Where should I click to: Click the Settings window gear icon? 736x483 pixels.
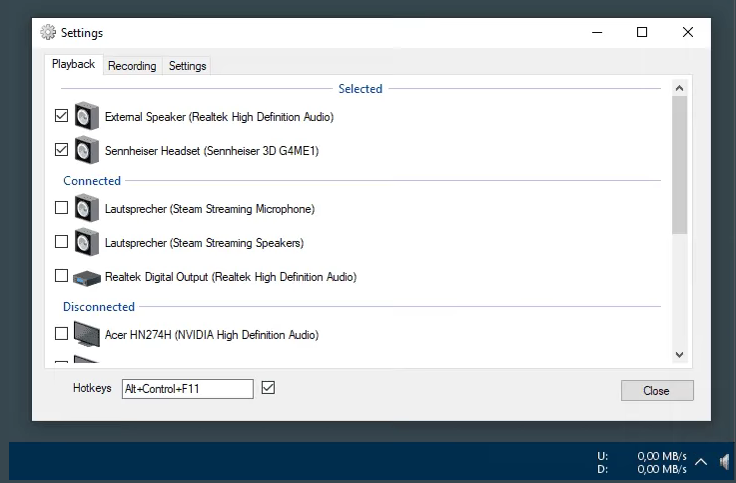point(48,32)
